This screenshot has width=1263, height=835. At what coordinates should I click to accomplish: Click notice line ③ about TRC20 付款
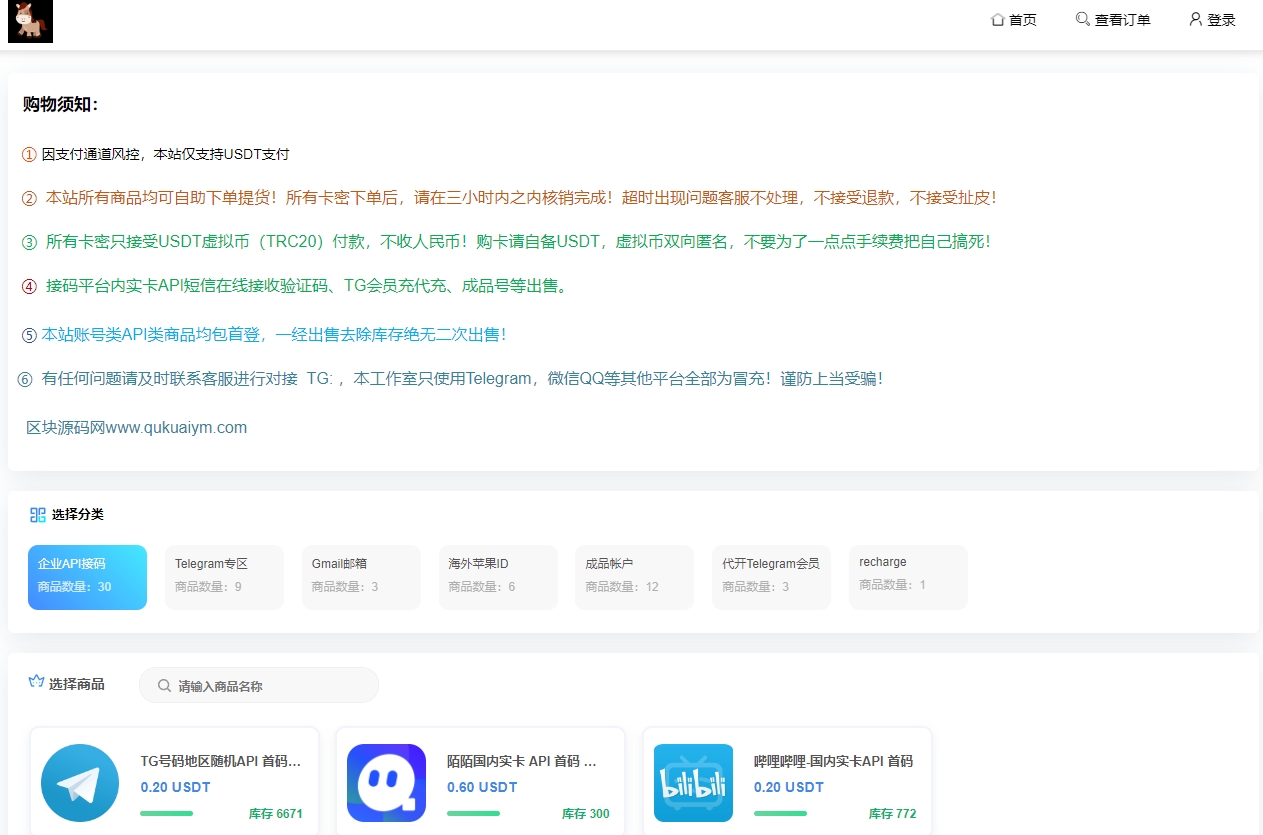tap(506, 242)
